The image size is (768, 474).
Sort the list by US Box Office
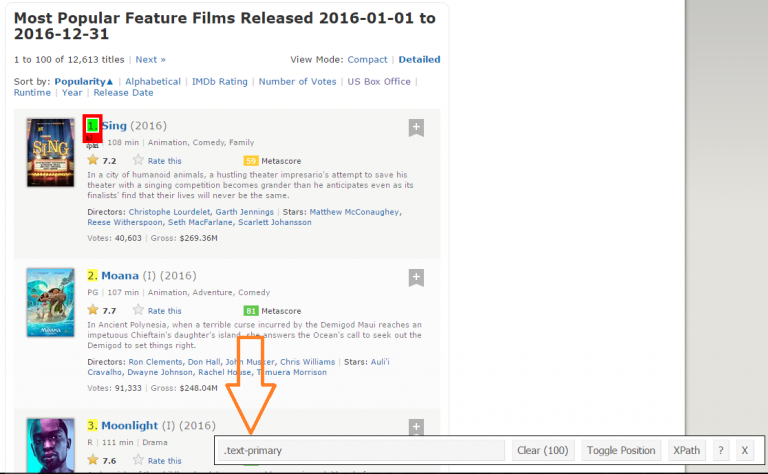(x=378, y=81)
